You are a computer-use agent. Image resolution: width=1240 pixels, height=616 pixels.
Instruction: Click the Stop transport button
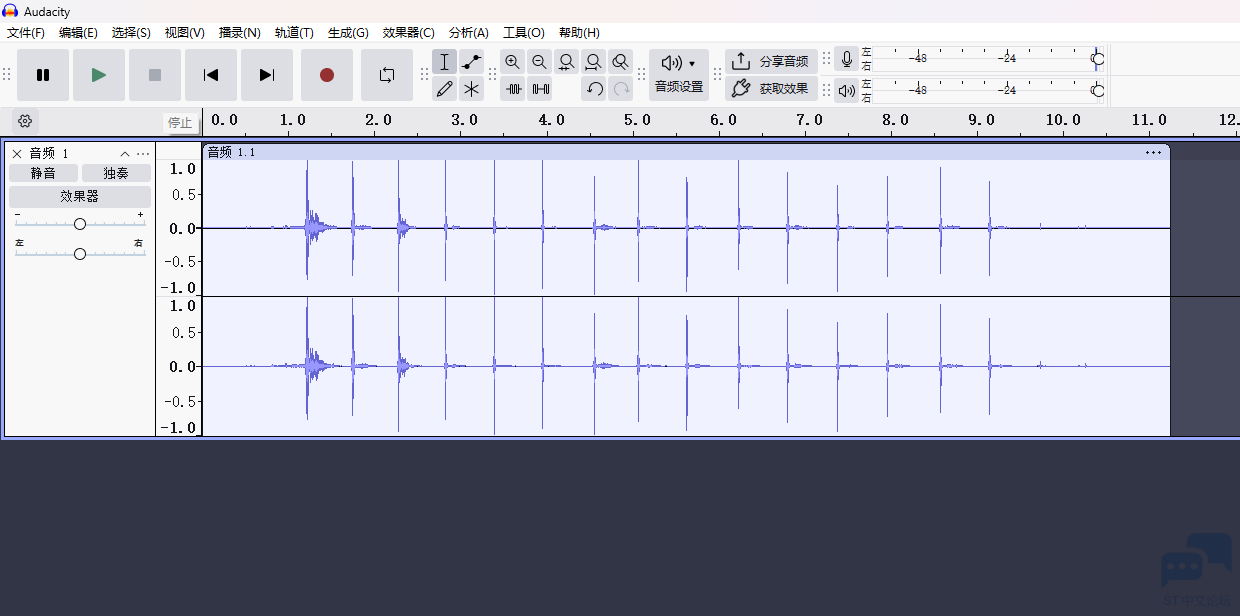pyautogui.click(x=155, y=75)
